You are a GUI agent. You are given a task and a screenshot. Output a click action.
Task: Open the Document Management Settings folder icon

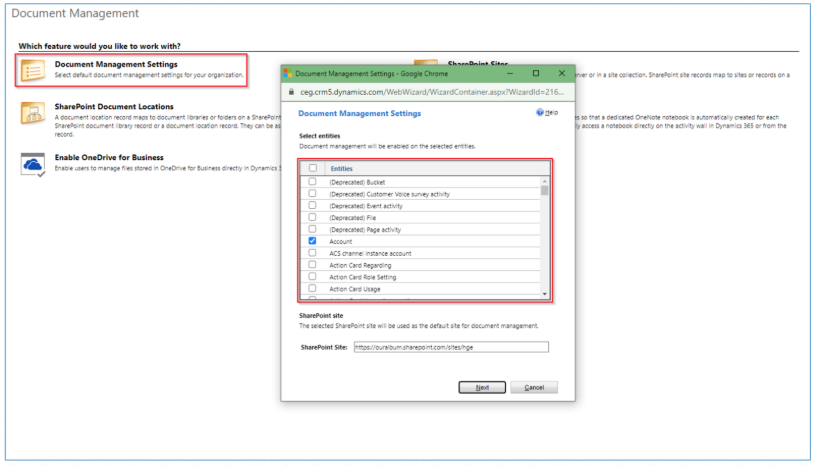[x=33, y=70]
